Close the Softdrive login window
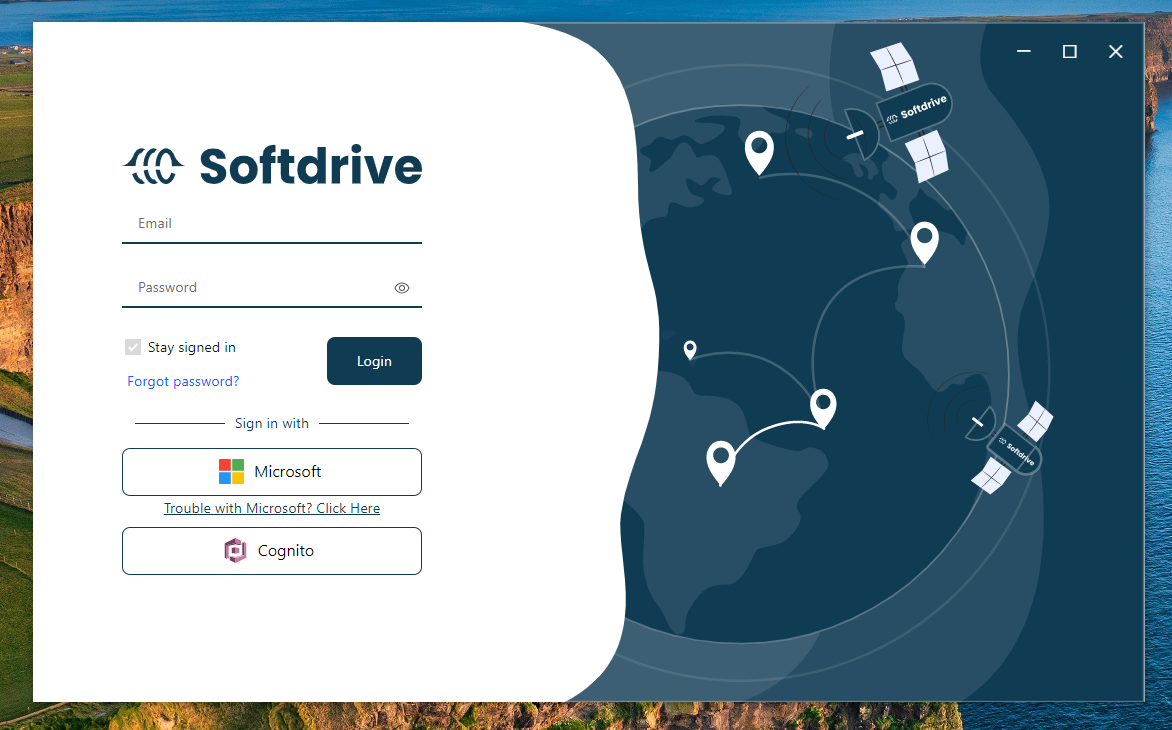 click(1115, 51)
